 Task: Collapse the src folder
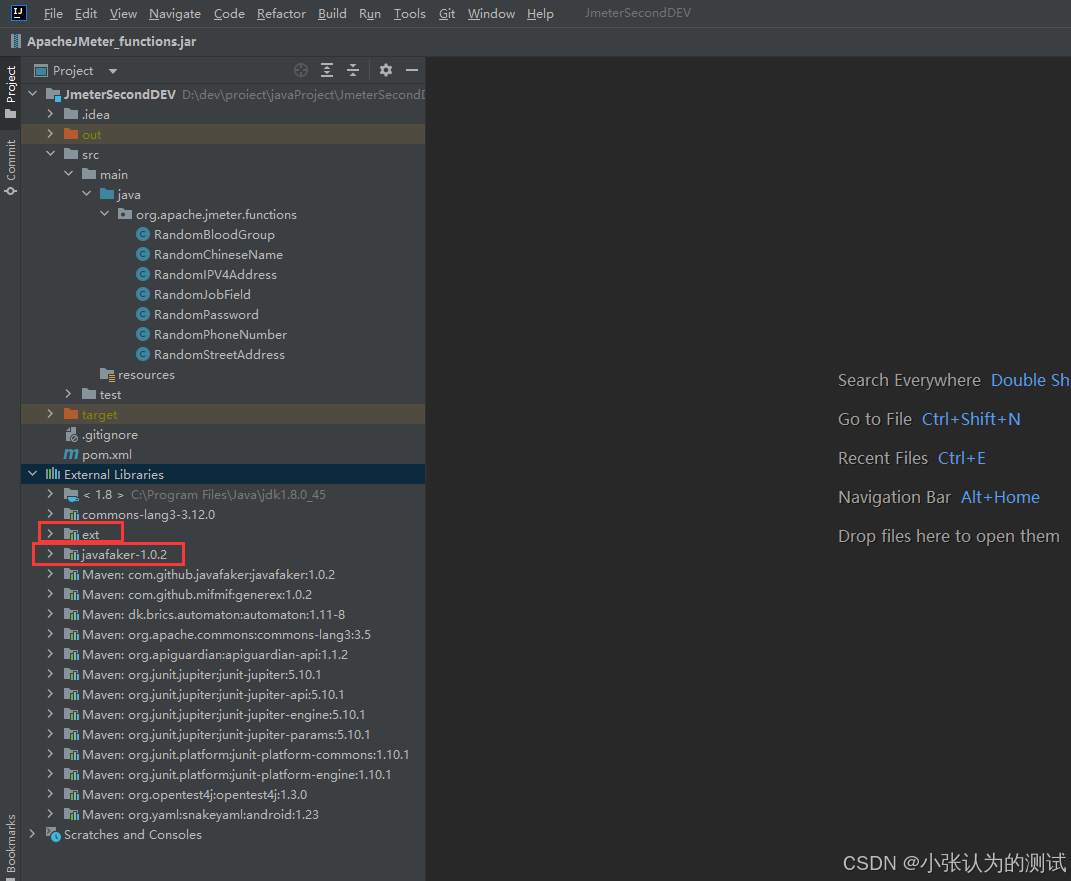pyautogui.click(x=51, y=154)
